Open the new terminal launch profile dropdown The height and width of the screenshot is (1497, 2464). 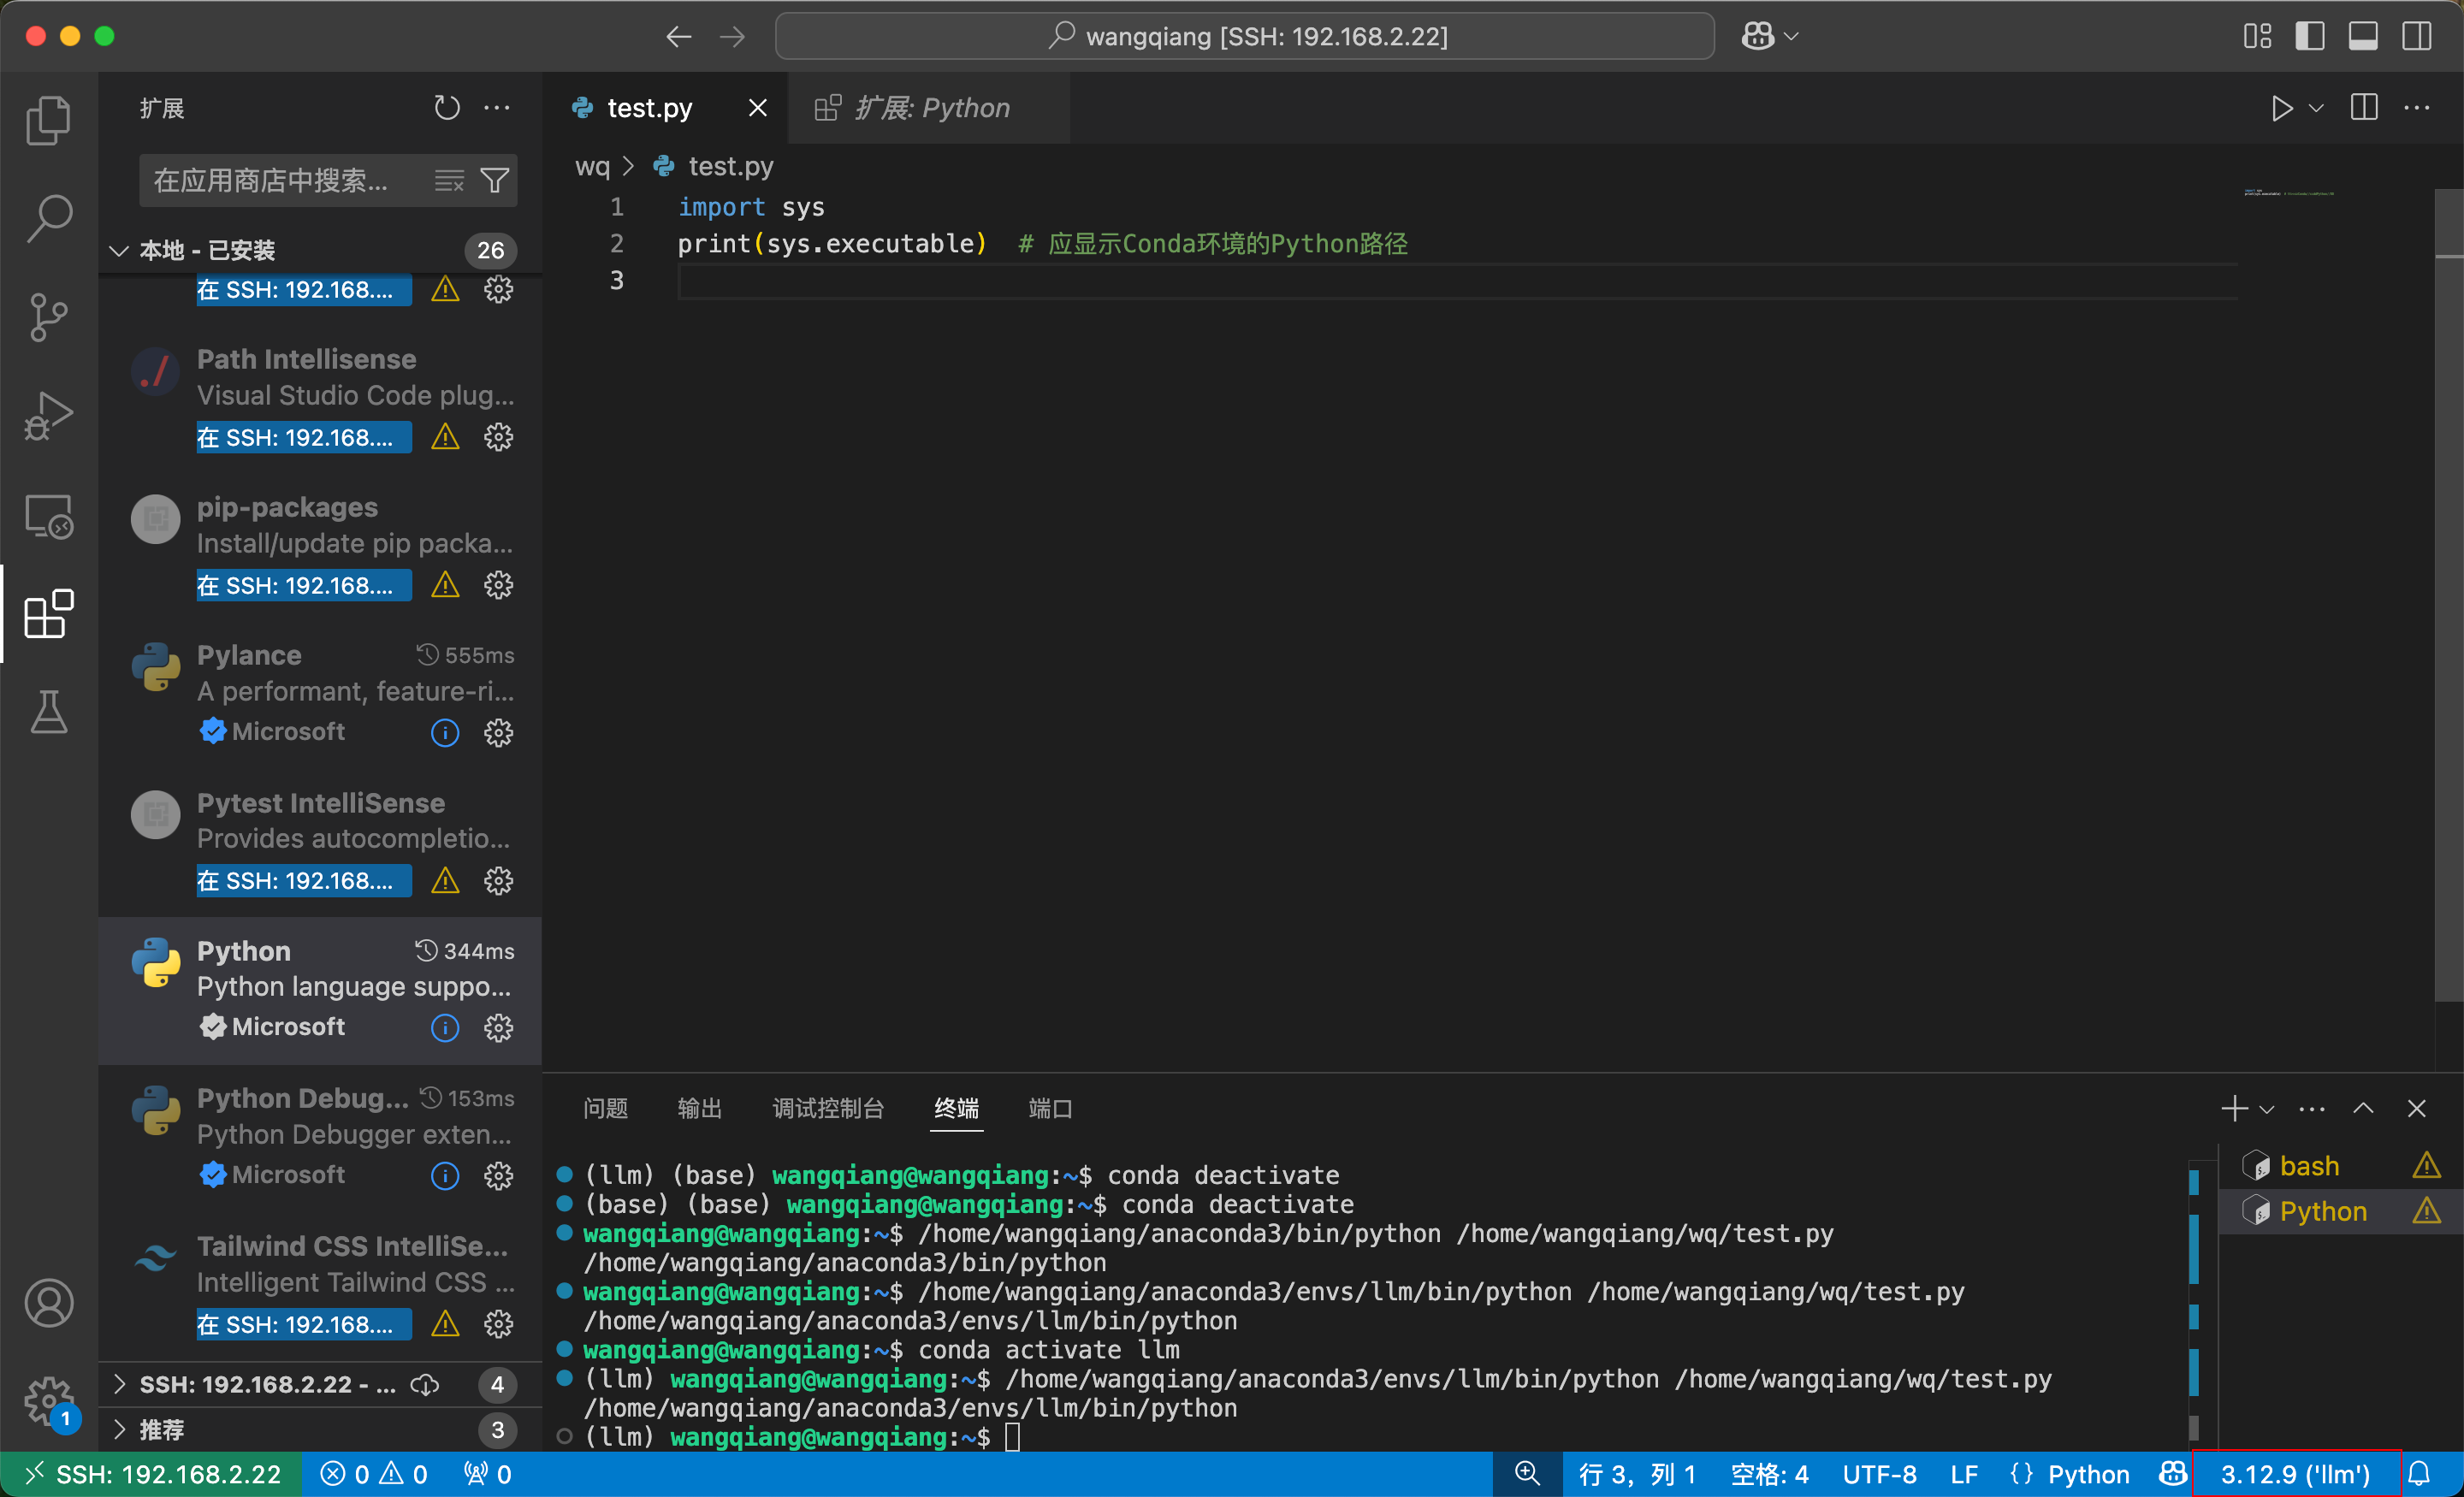click(x=2267, y=1109)
